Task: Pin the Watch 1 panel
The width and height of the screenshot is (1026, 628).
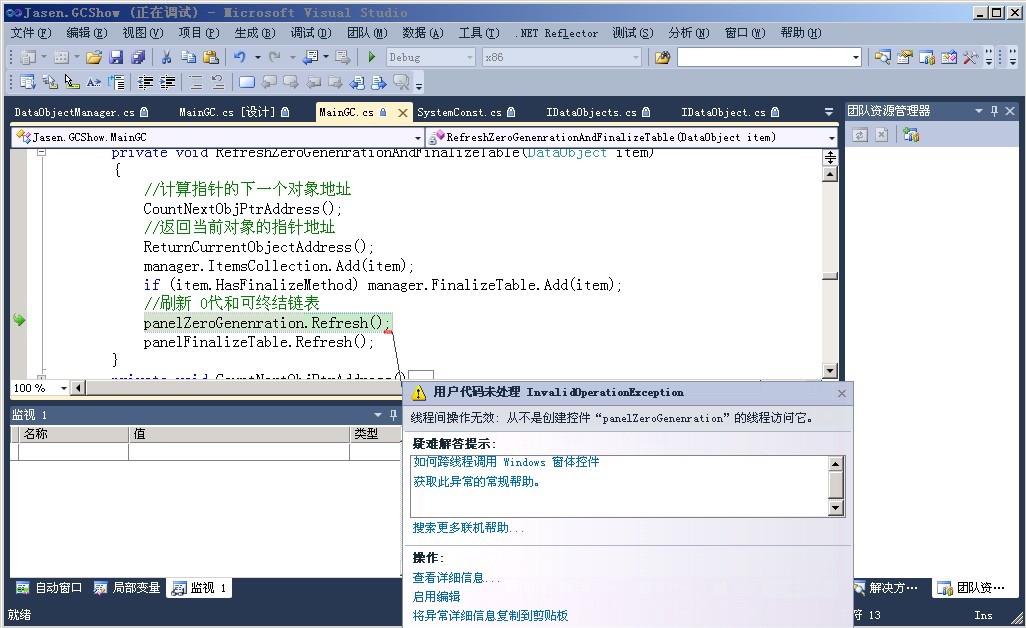Action: pos(393,415)
